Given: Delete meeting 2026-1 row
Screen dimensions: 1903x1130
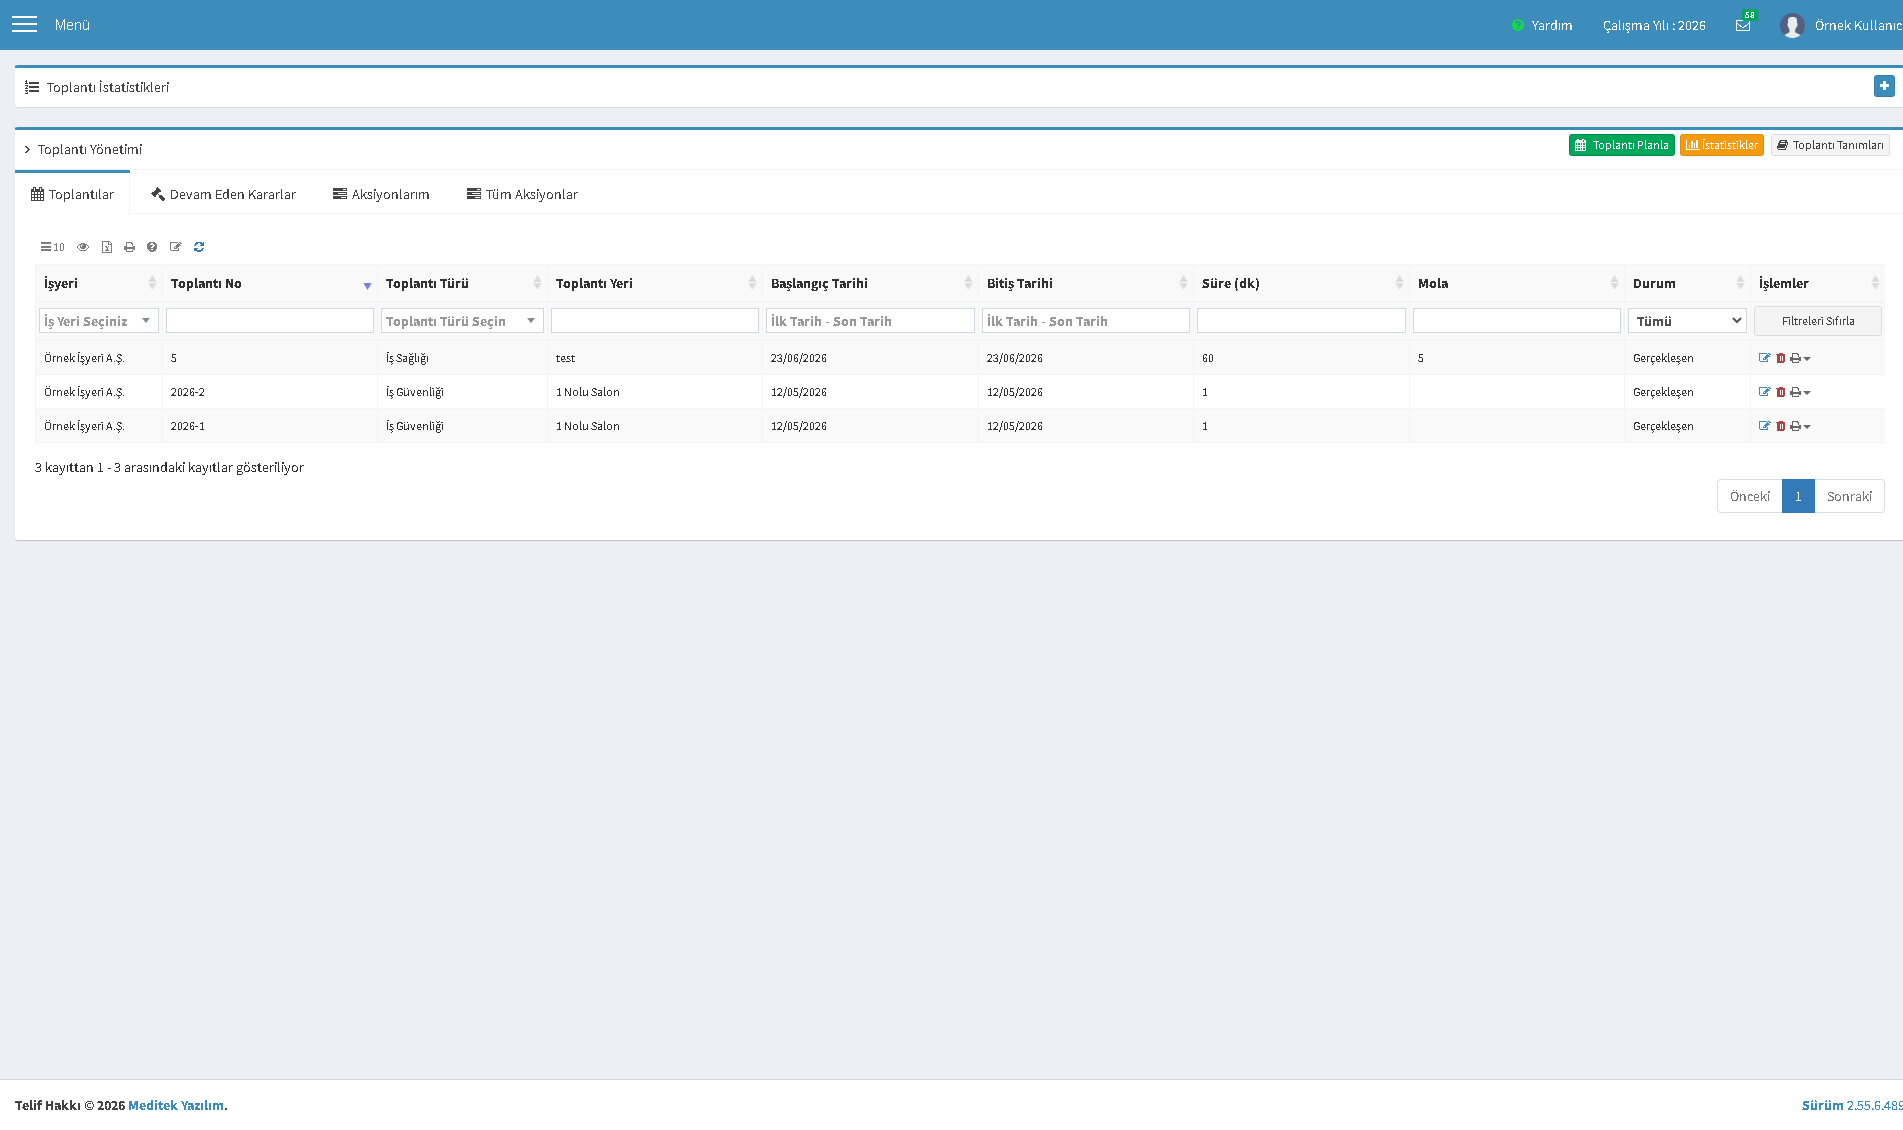Looking at the screenshot, I should (x=1781, y=426).
